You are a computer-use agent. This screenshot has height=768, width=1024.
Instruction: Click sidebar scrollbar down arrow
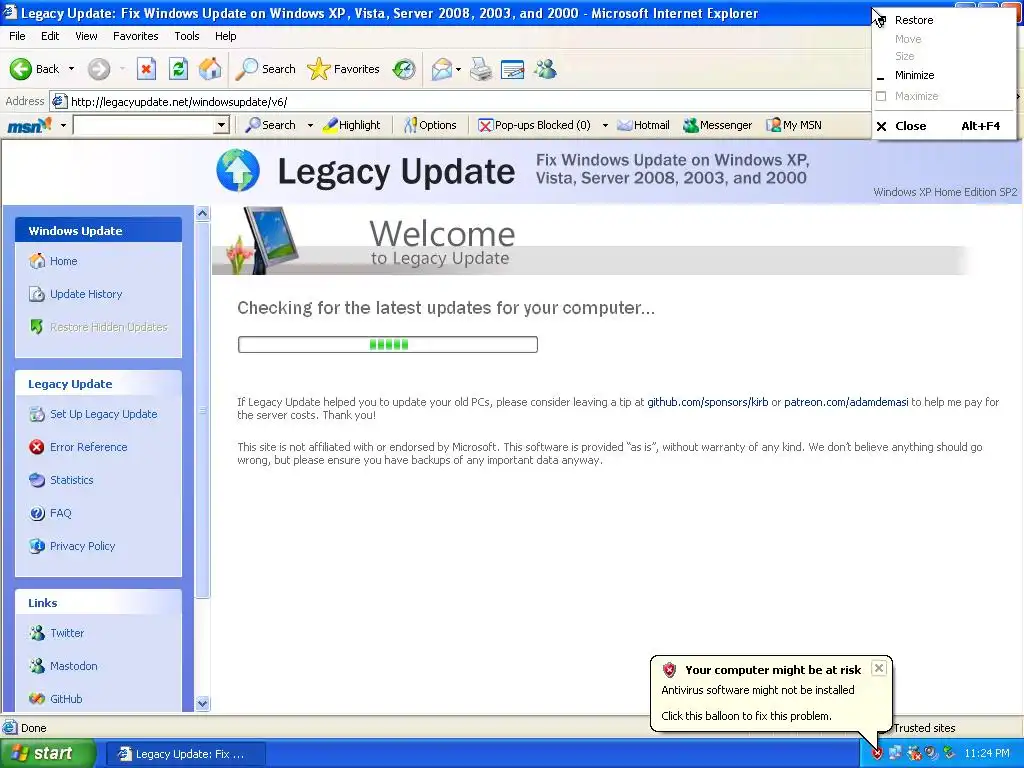[202, 703]
